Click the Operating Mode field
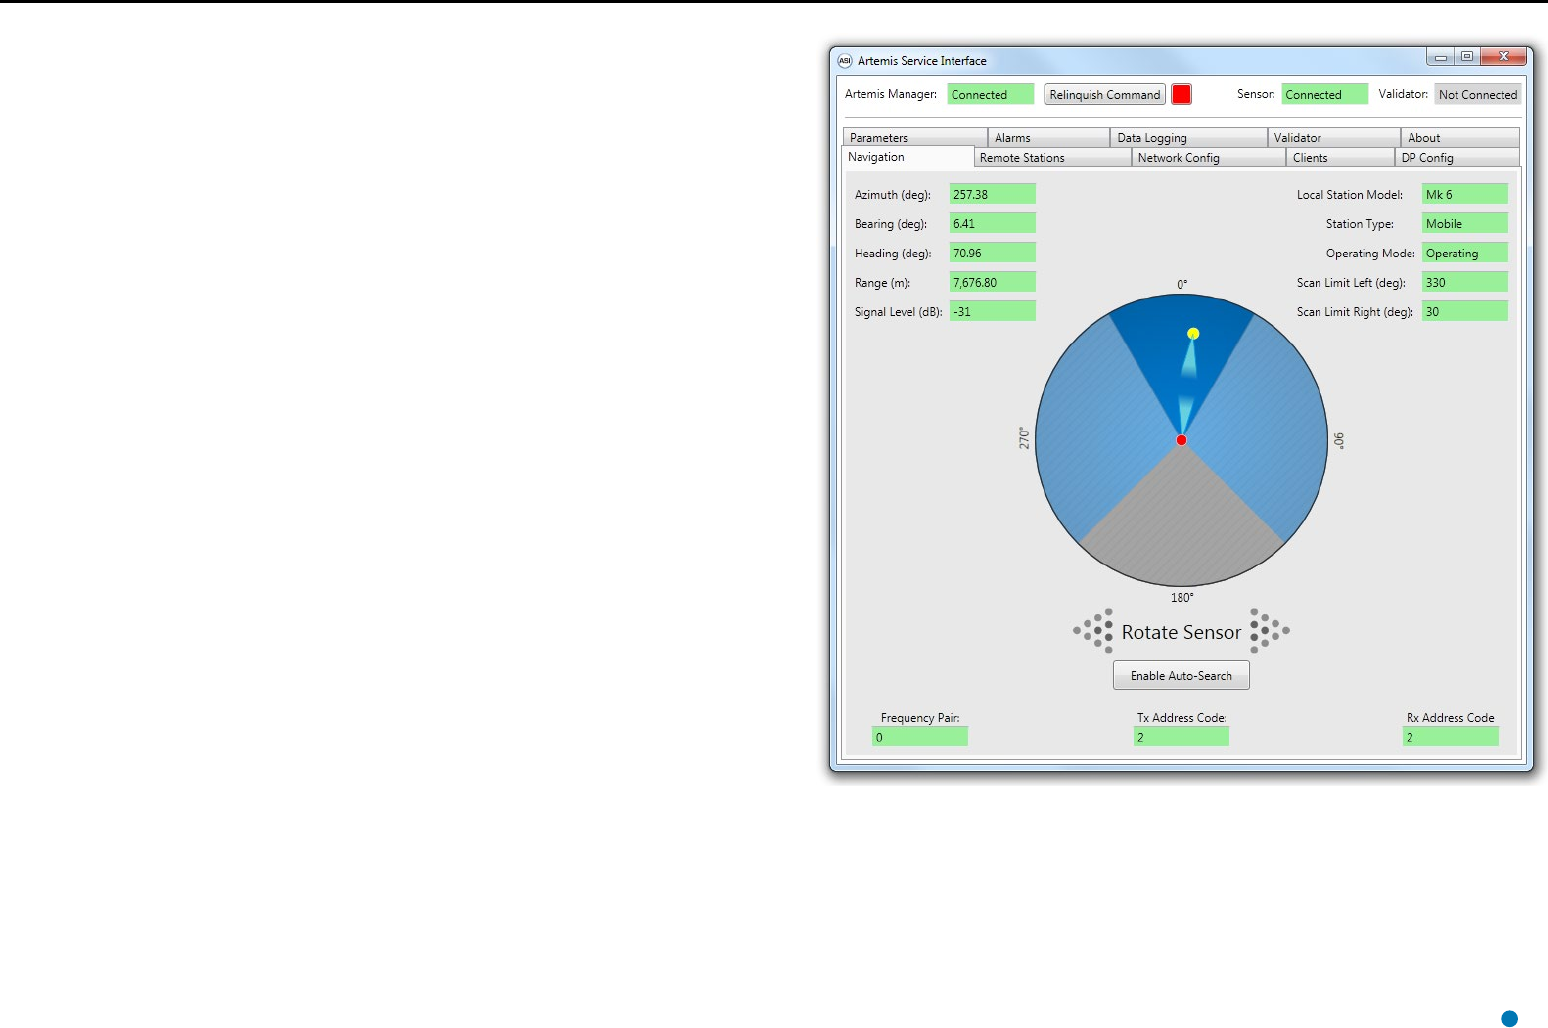Image resolution: width=1548 pixels, height=1028 pixels. [1464, 253]
